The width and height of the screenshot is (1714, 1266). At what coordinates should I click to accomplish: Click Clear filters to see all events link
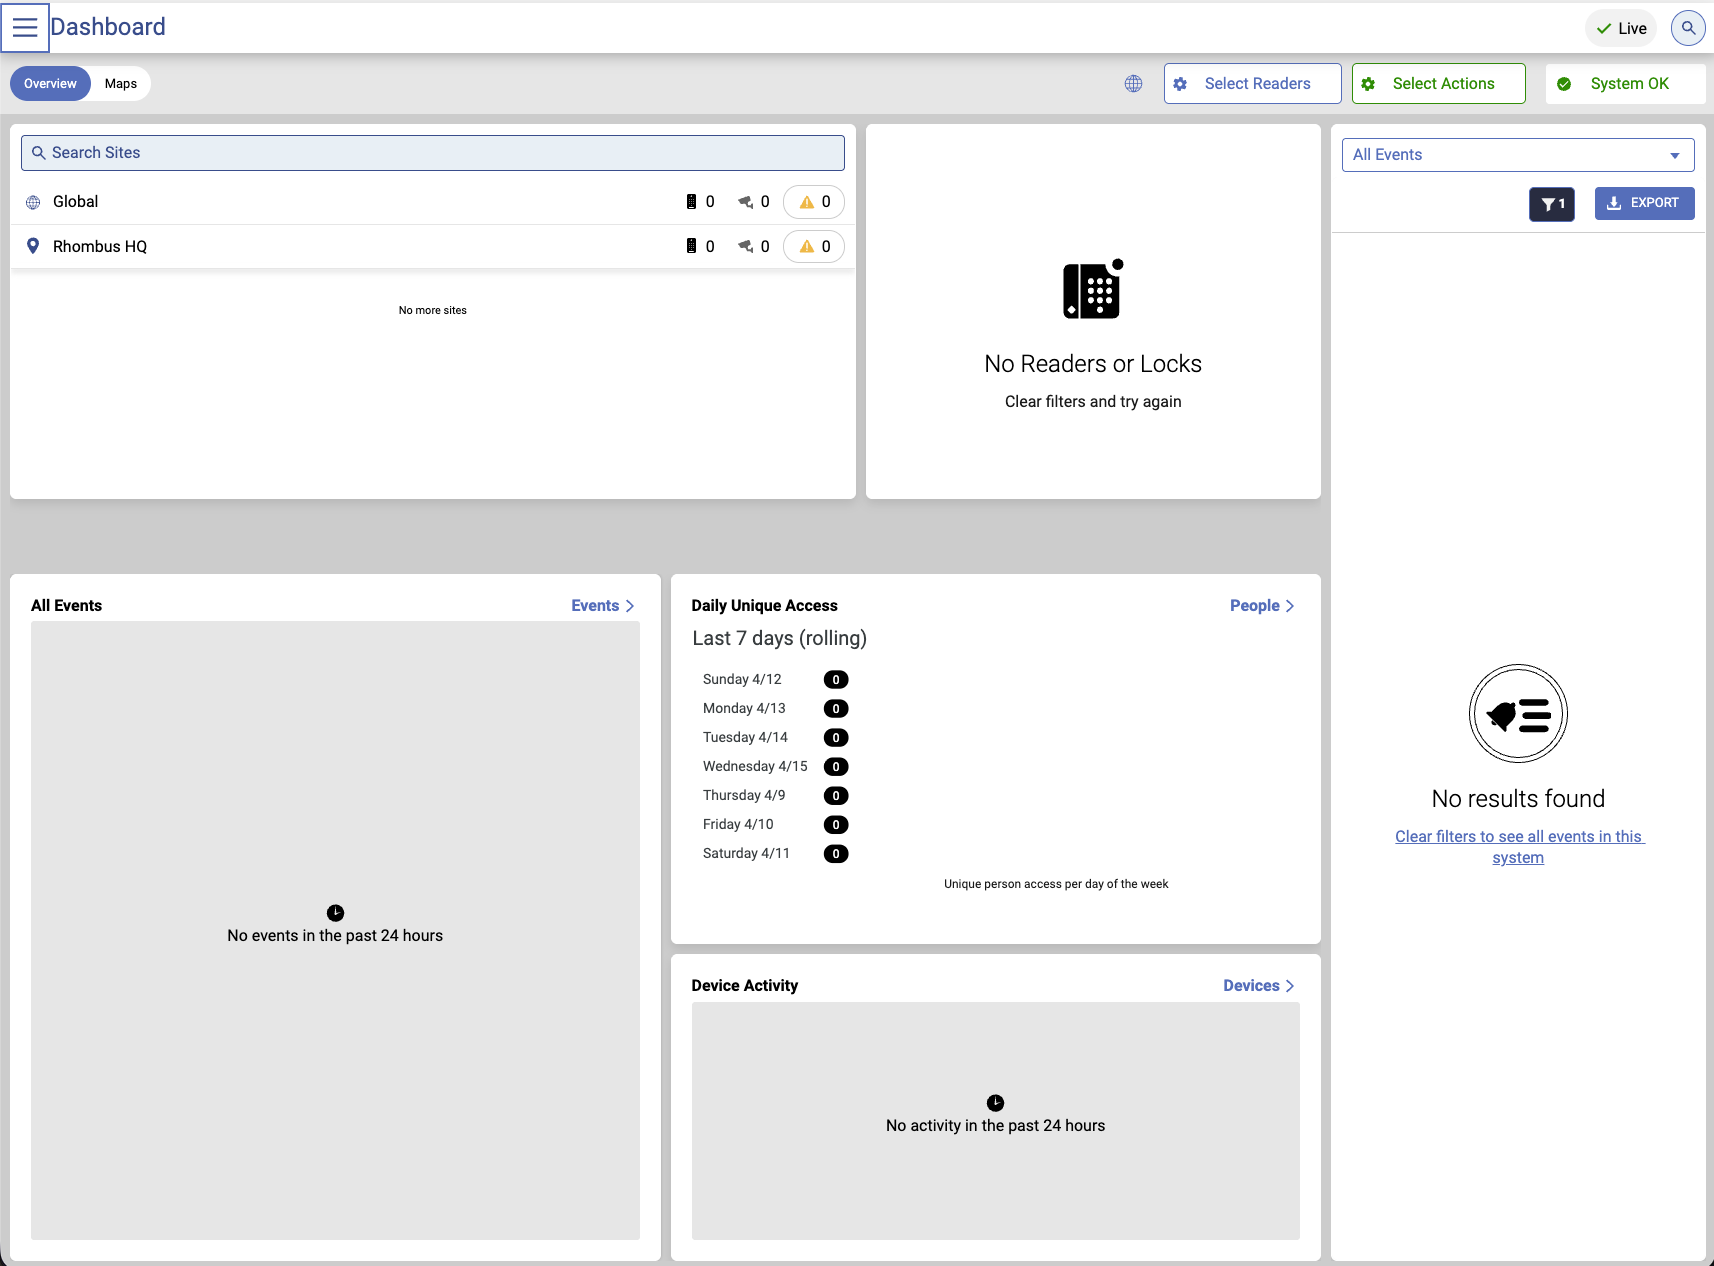(x=1518, y=847)
